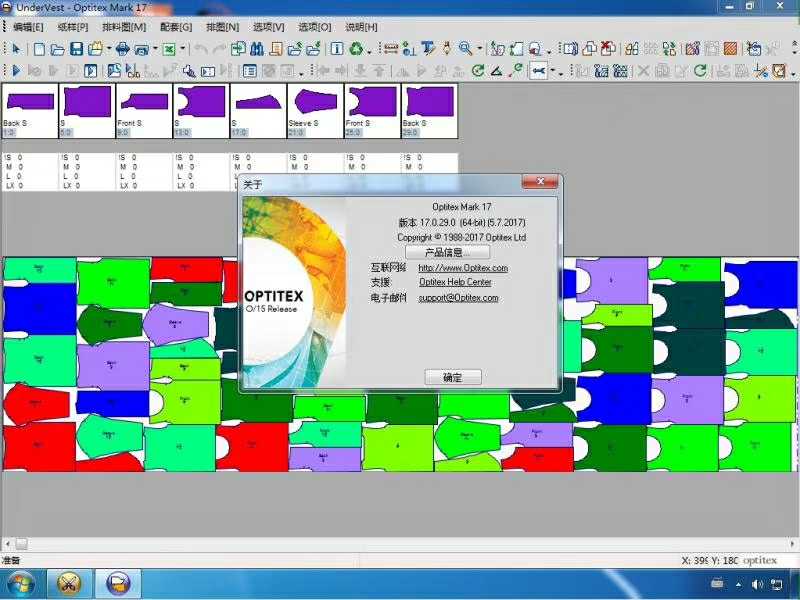Open the Windows Start button
The width and height of the screenshot is (800, 600).
point(21,584)
